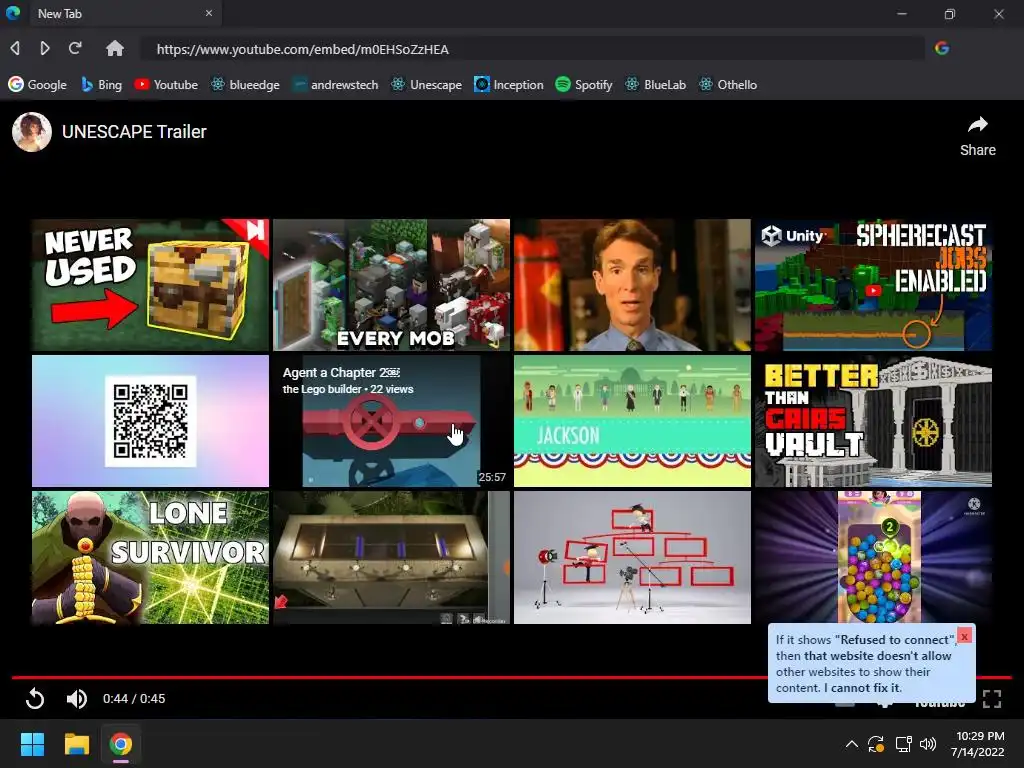Play the lit room interior video
This screenshot has height=768, width=1024.
[x=391, y=557]
